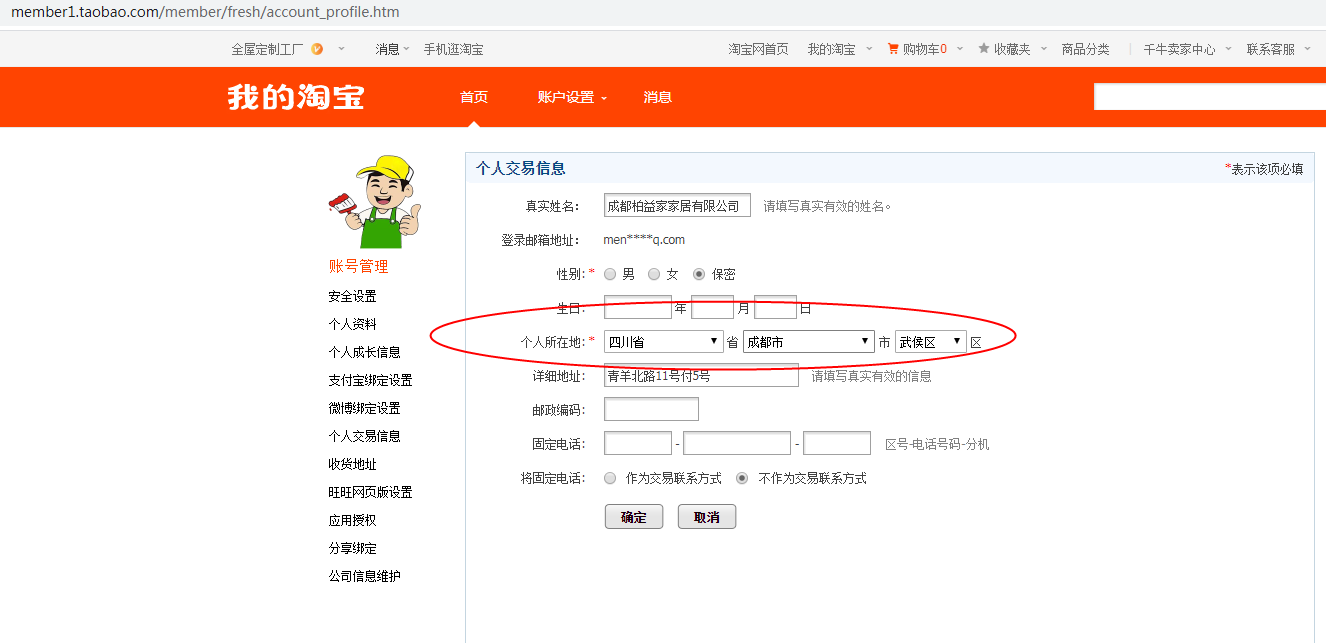Open 公司信息维护 in sidebar
The image size is (1326, 643).
click(364, 576)
